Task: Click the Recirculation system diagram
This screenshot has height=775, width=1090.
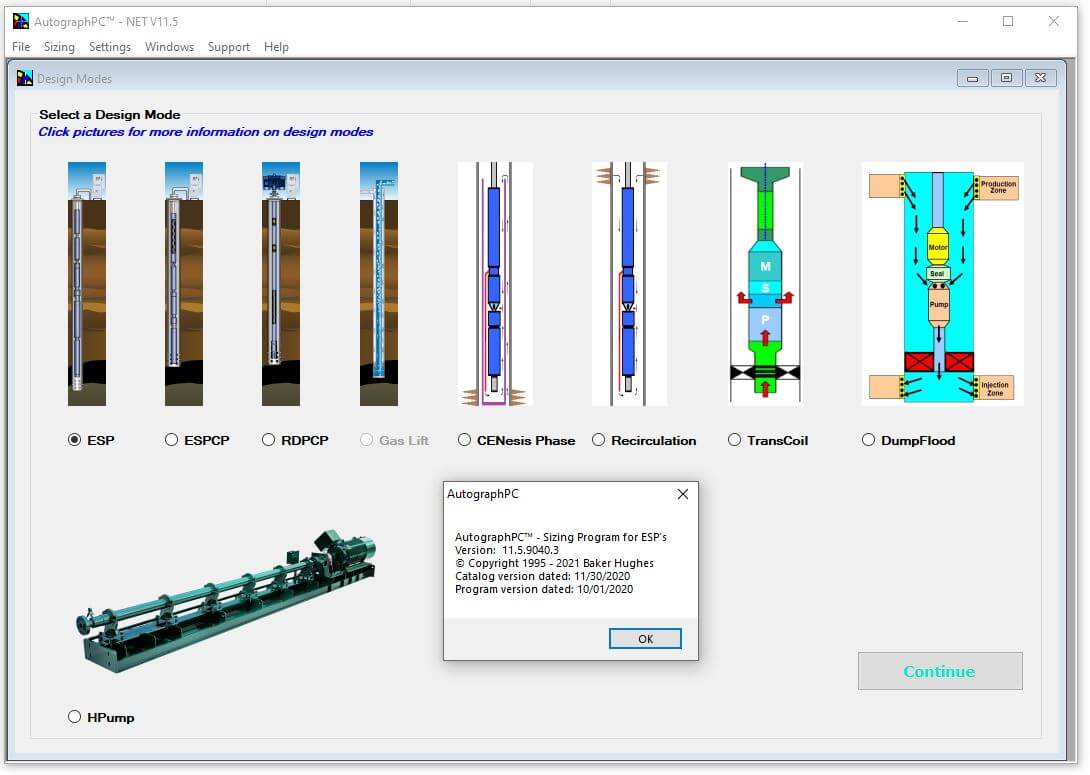Action: point(629,283)
